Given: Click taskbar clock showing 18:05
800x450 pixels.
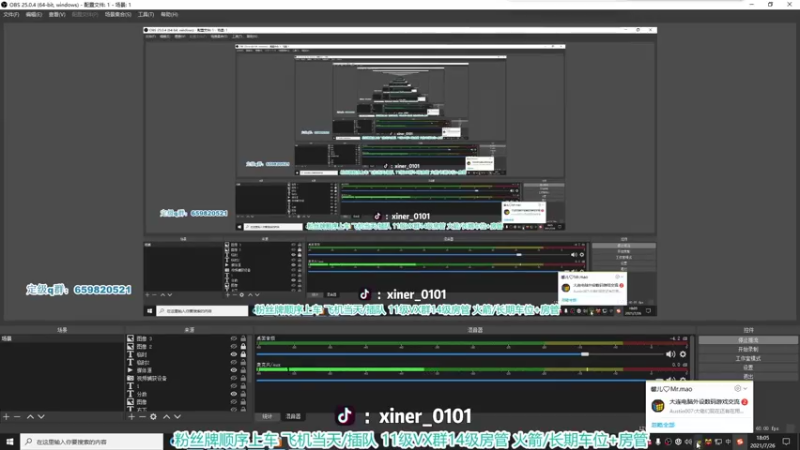Looking at the screenshot, I should pyautogui.click(x=763, y=442).
